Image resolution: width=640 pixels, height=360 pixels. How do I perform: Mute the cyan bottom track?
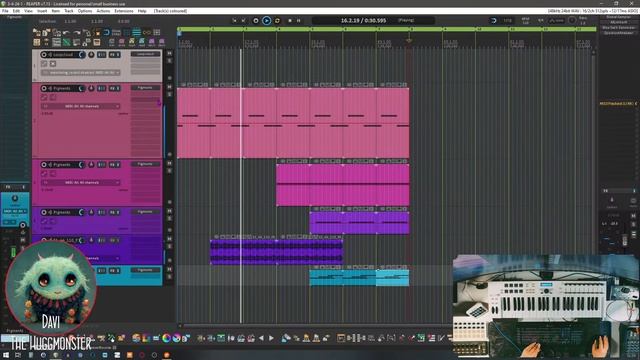coord(169,269)
